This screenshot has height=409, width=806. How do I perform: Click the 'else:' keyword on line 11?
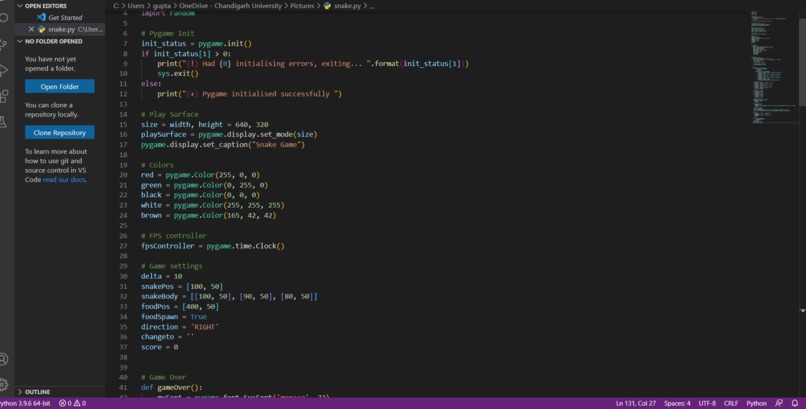[151, 83]
